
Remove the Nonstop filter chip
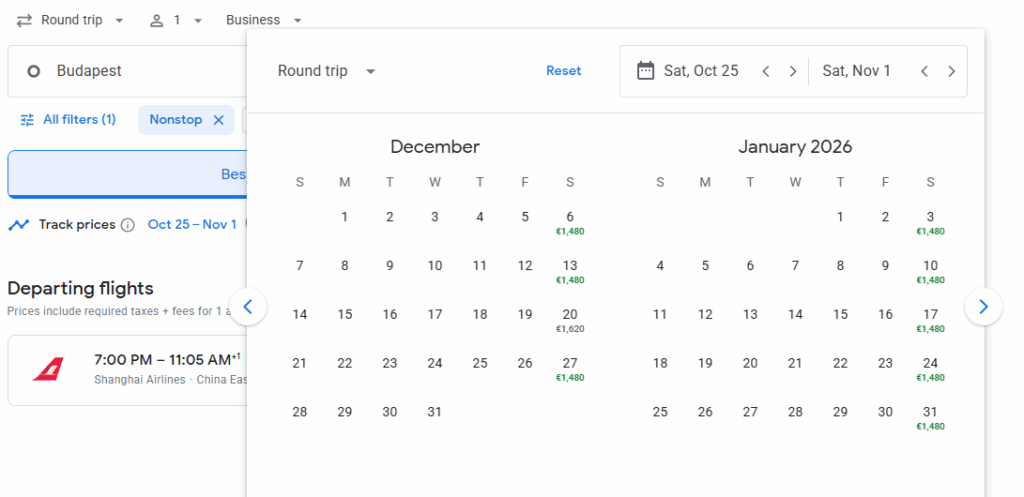pos(219,120)
